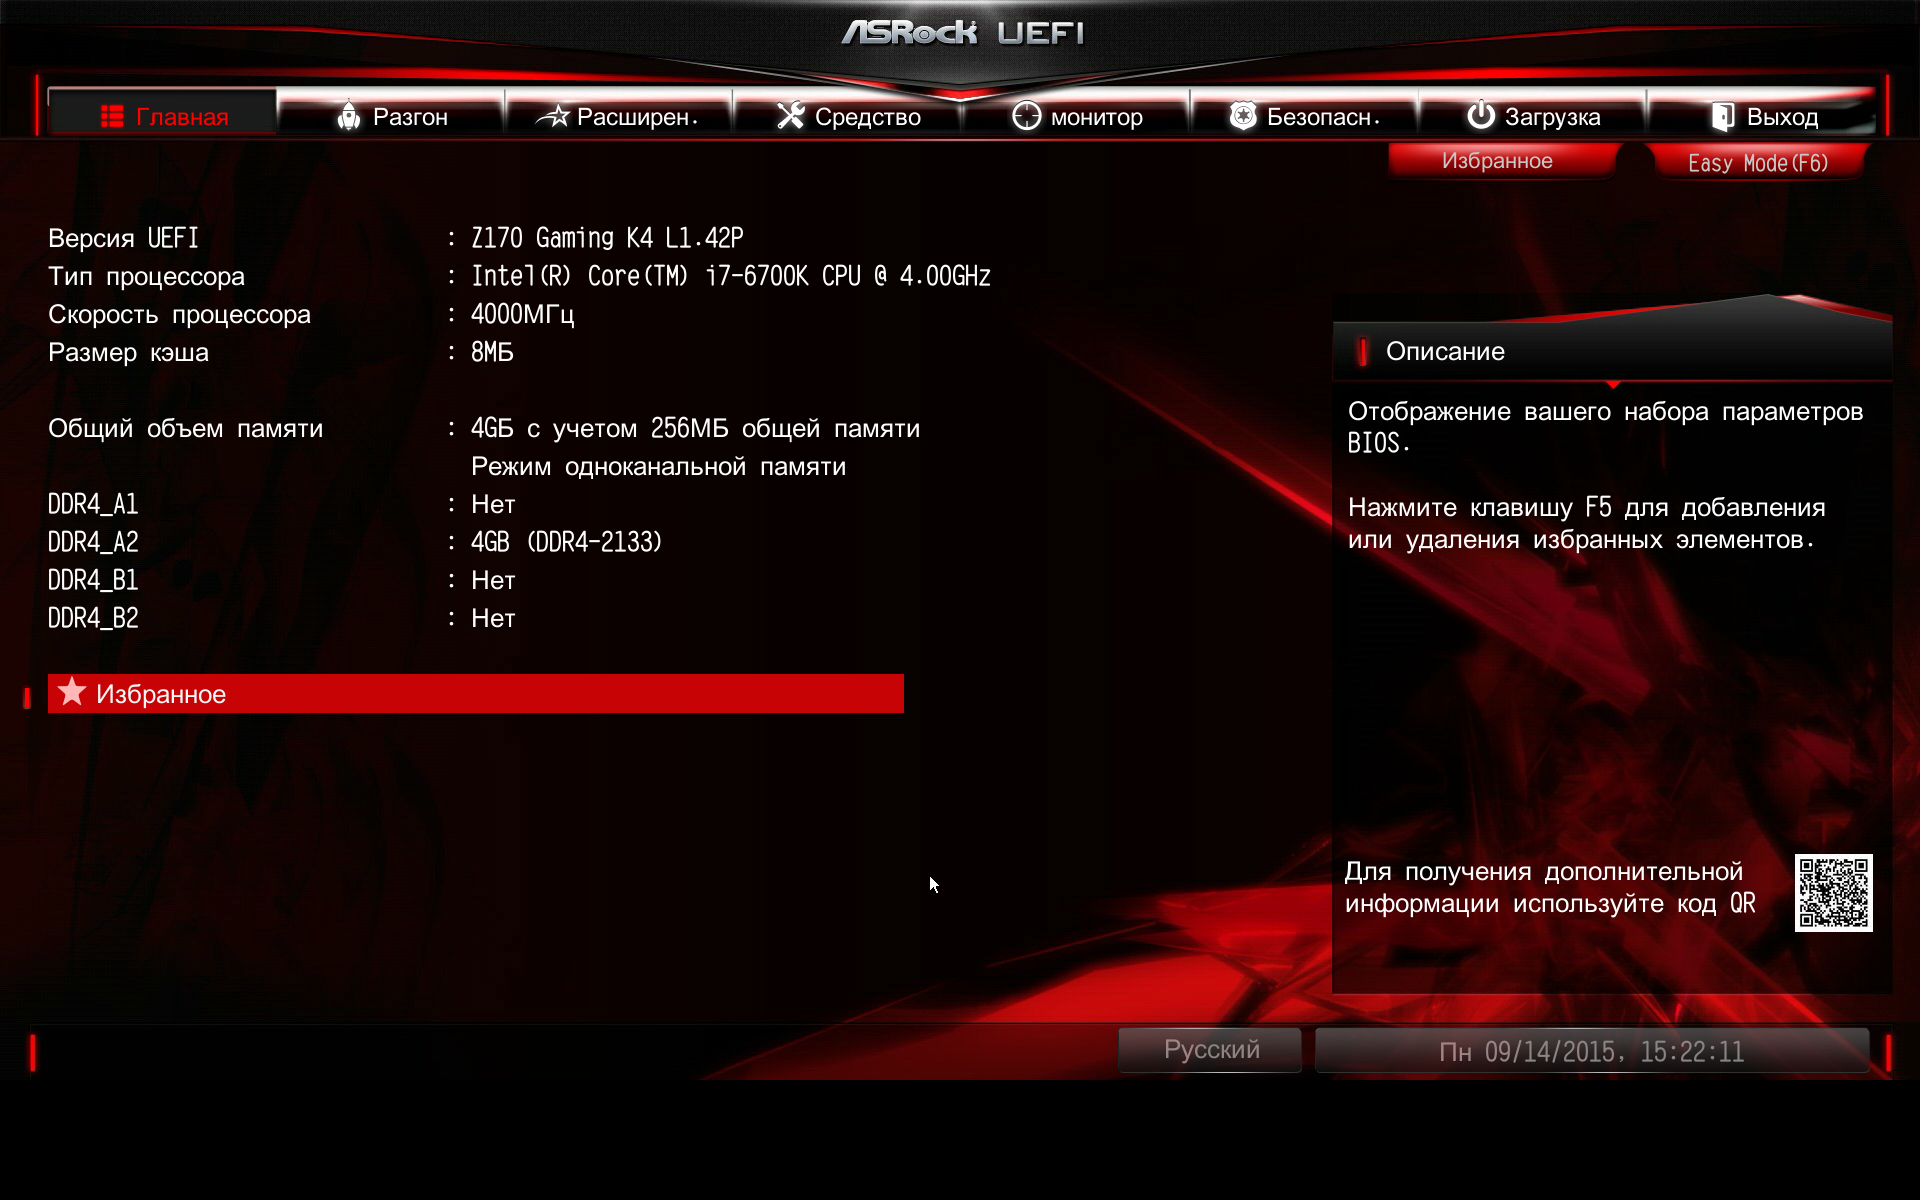Open the Главная tab

tap(182, 117)
